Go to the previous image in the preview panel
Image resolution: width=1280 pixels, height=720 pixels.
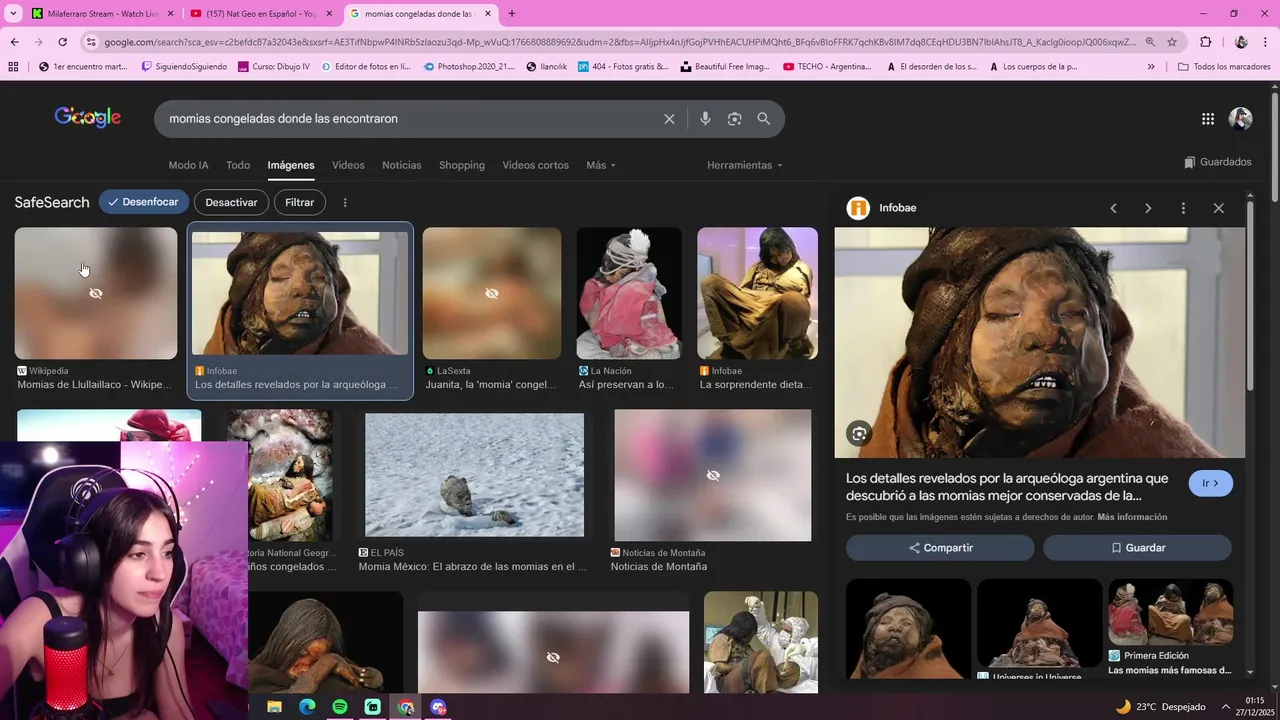click(x=1113, y=208)
